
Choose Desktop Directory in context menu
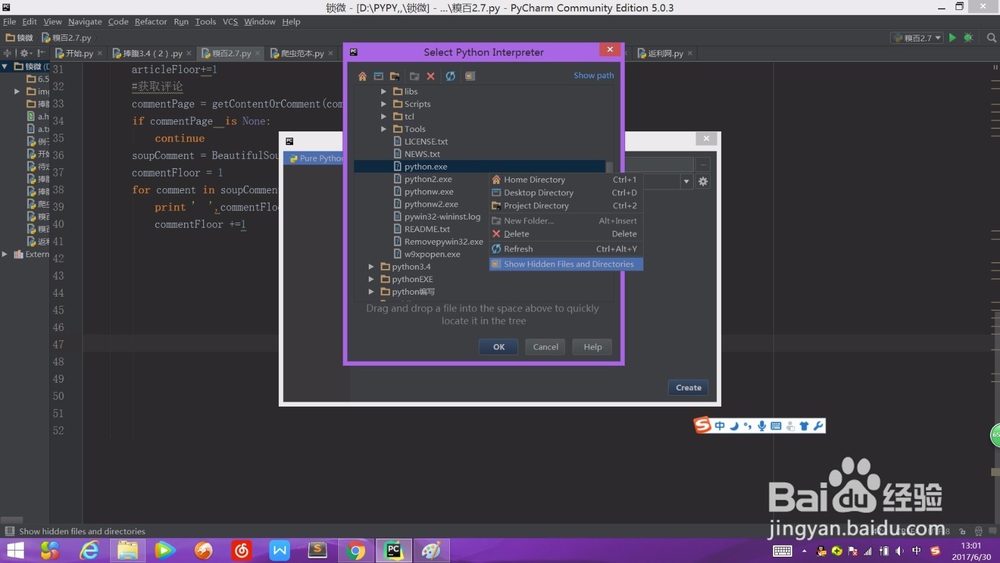click(566, 193)
